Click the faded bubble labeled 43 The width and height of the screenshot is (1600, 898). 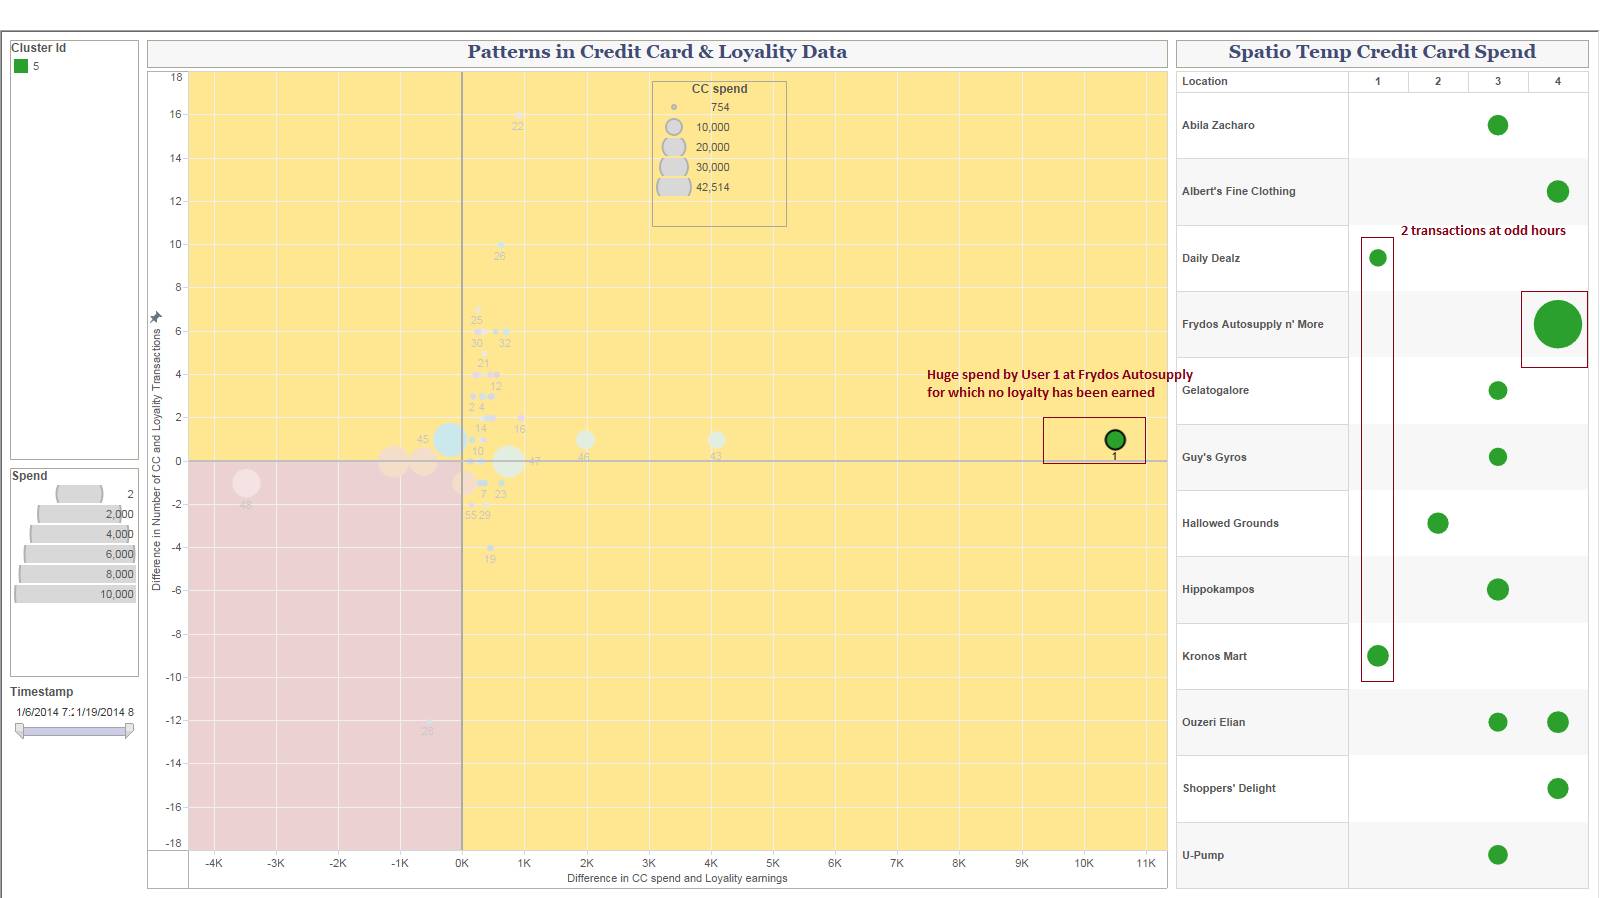point(716,440)
